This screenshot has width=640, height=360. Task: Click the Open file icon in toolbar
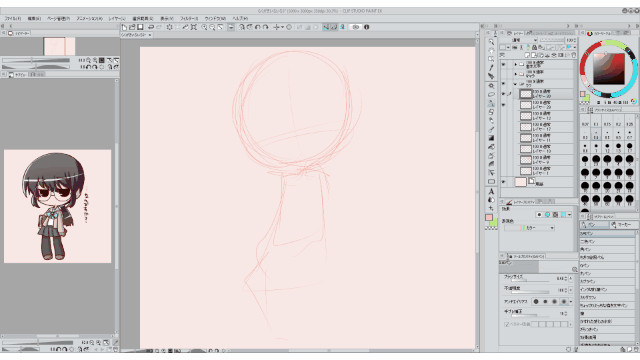click(132, 27)
